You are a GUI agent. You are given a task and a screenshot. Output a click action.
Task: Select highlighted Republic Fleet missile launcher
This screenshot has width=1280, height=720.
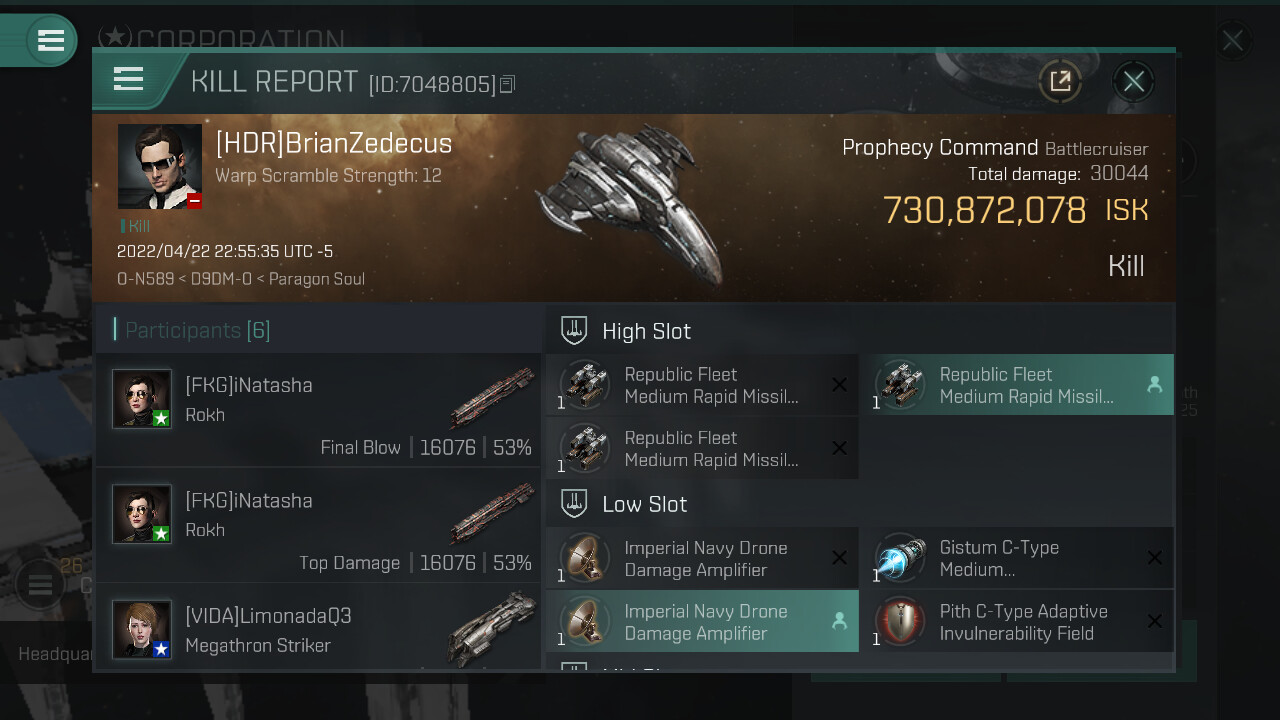tap(1016, 385)
